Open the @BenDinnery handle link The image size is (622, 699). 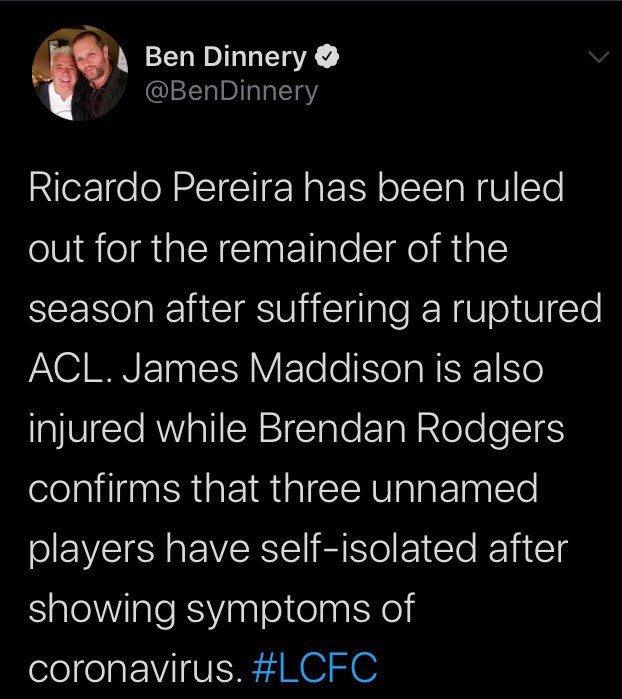click(x=231, y=92)
